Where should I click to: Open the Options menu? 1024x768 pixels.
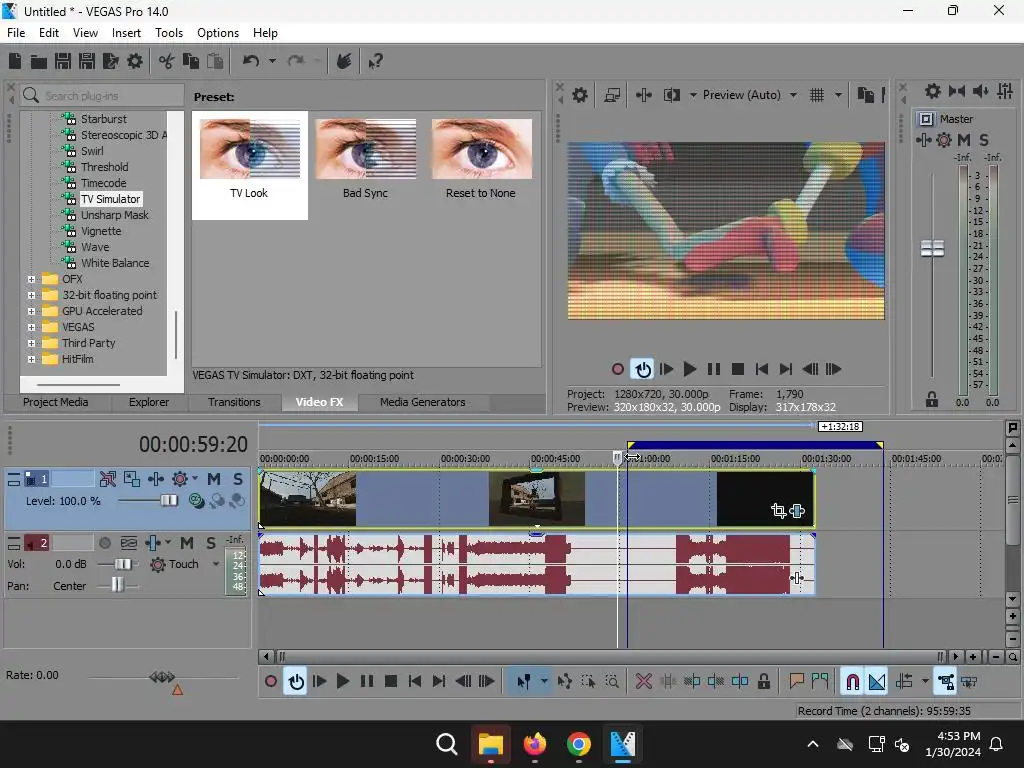click(x=217, y=33)
